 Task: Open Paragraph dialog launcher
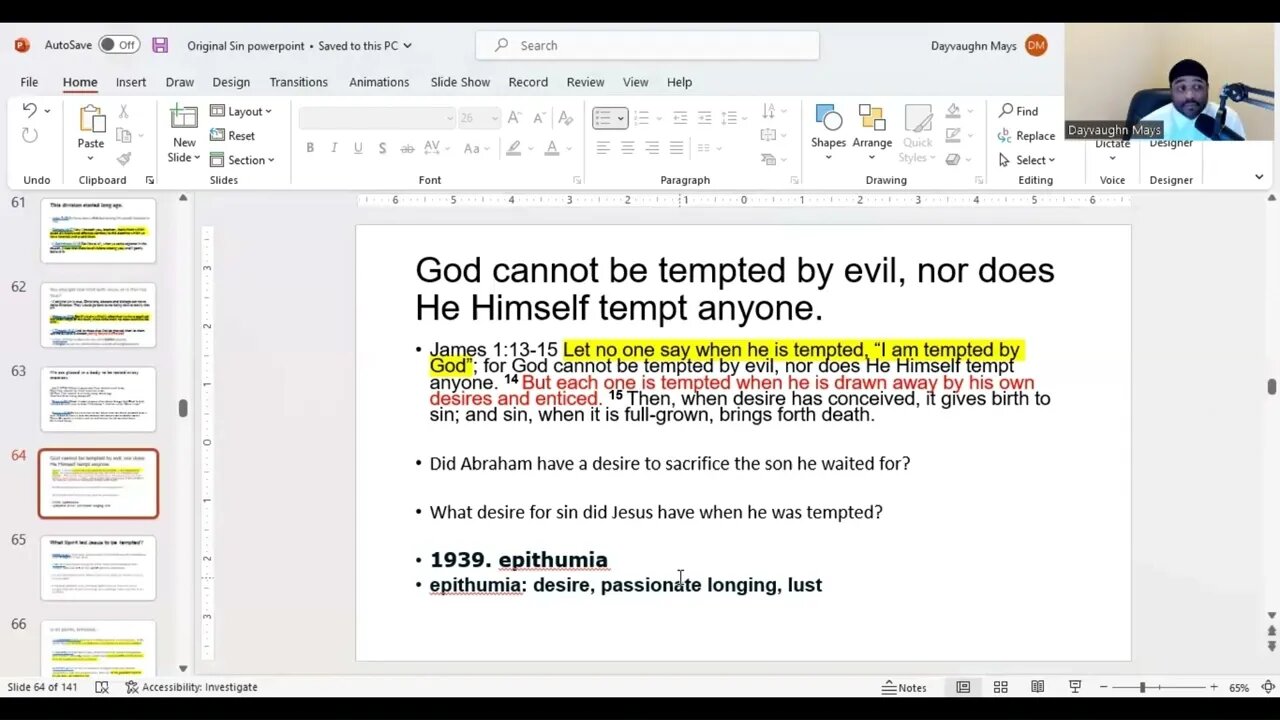pyautogui.click(x=796, y=180)
